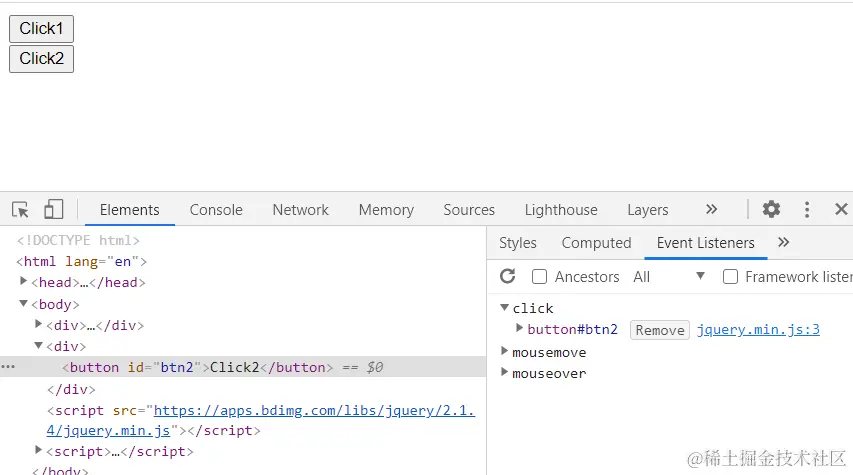Screen dimensions: 853x475
Task: Activate the inspect element picker icon
Action: 20,210
